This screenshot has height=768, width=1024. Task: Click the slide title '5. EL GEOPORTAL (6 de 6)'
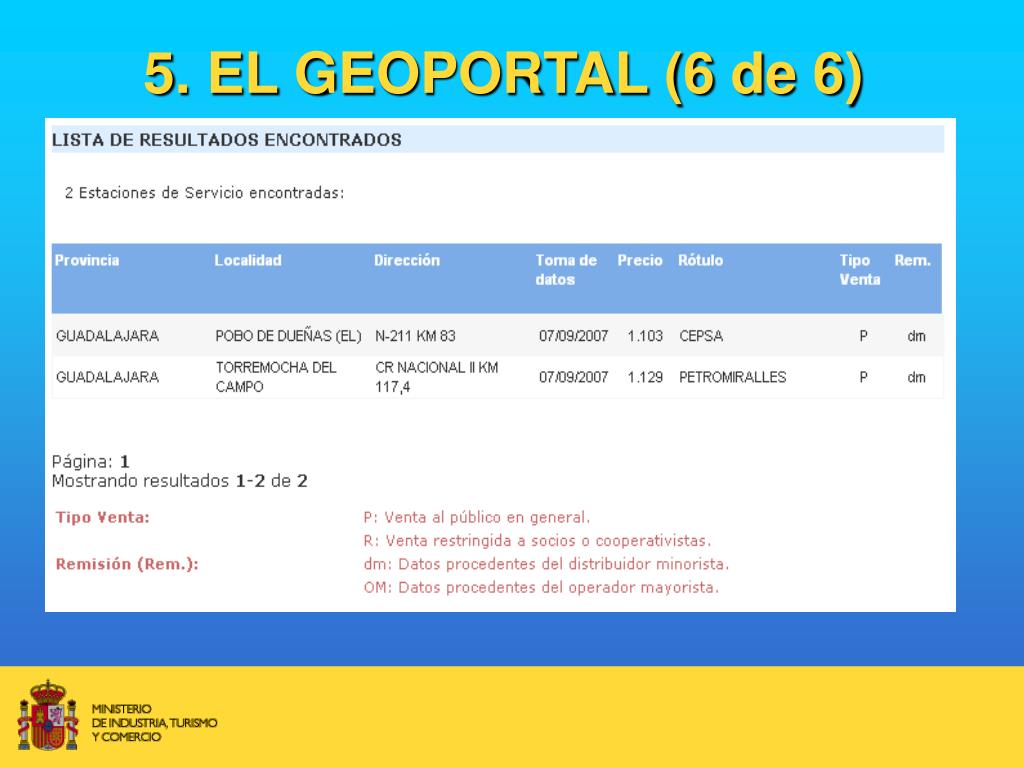[x=504, y=74]
